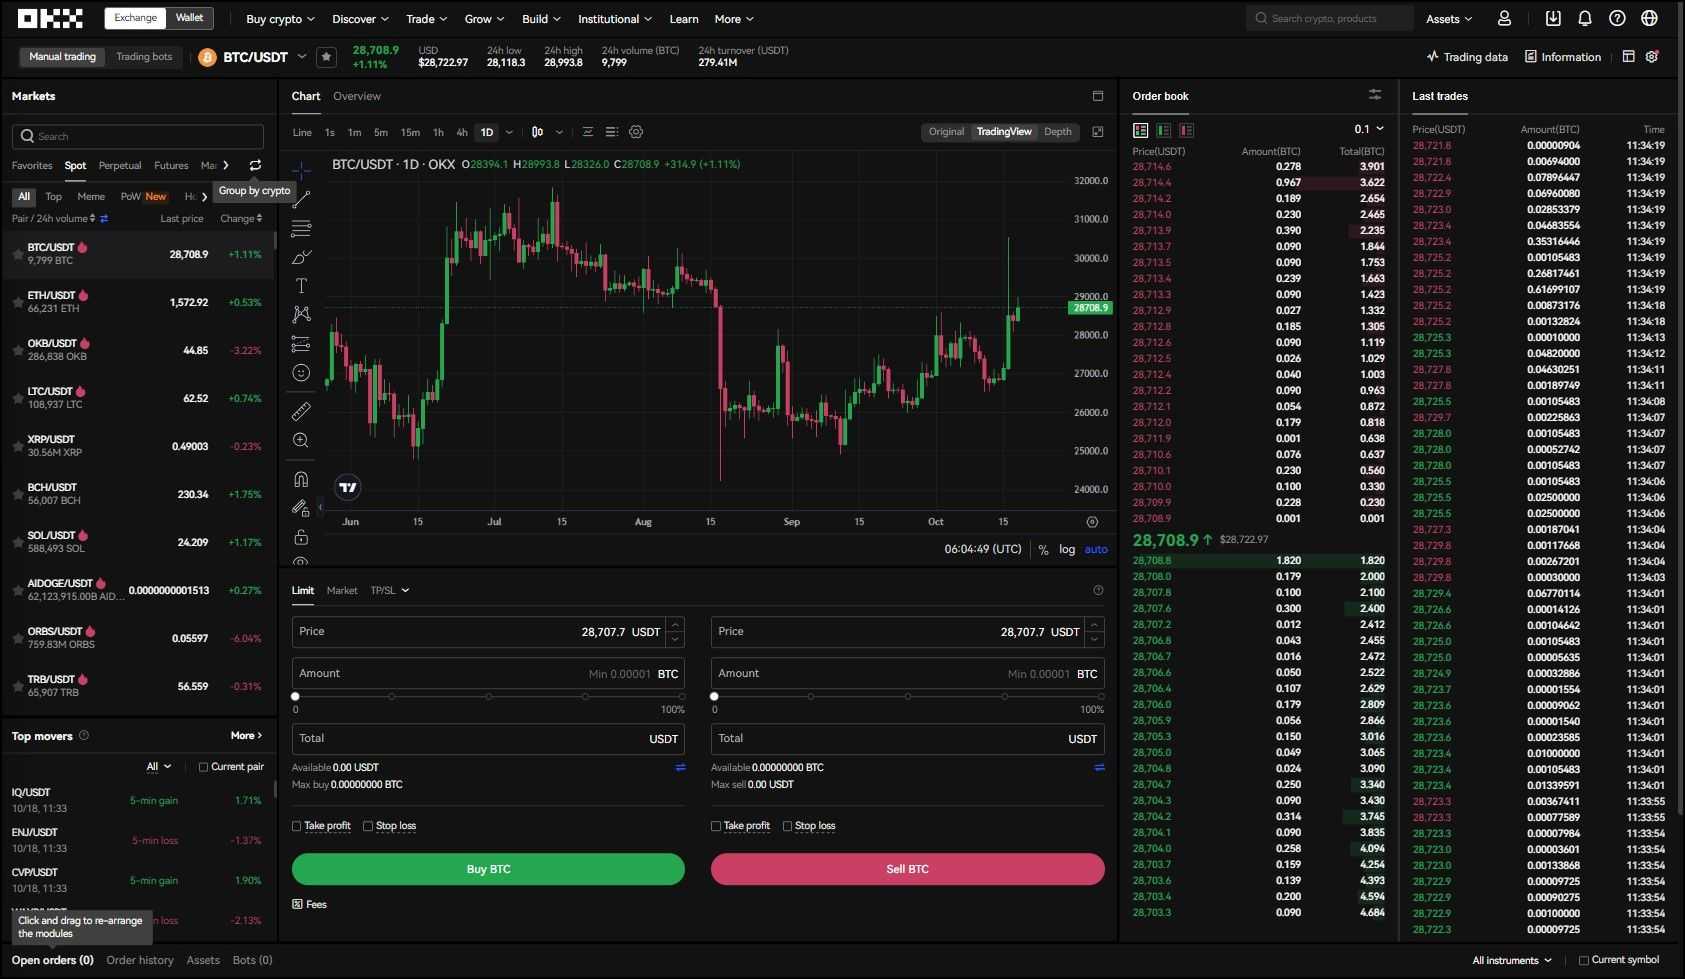The image size is (1685, 979).
Task: Click the markets search field
Action: 137,136
